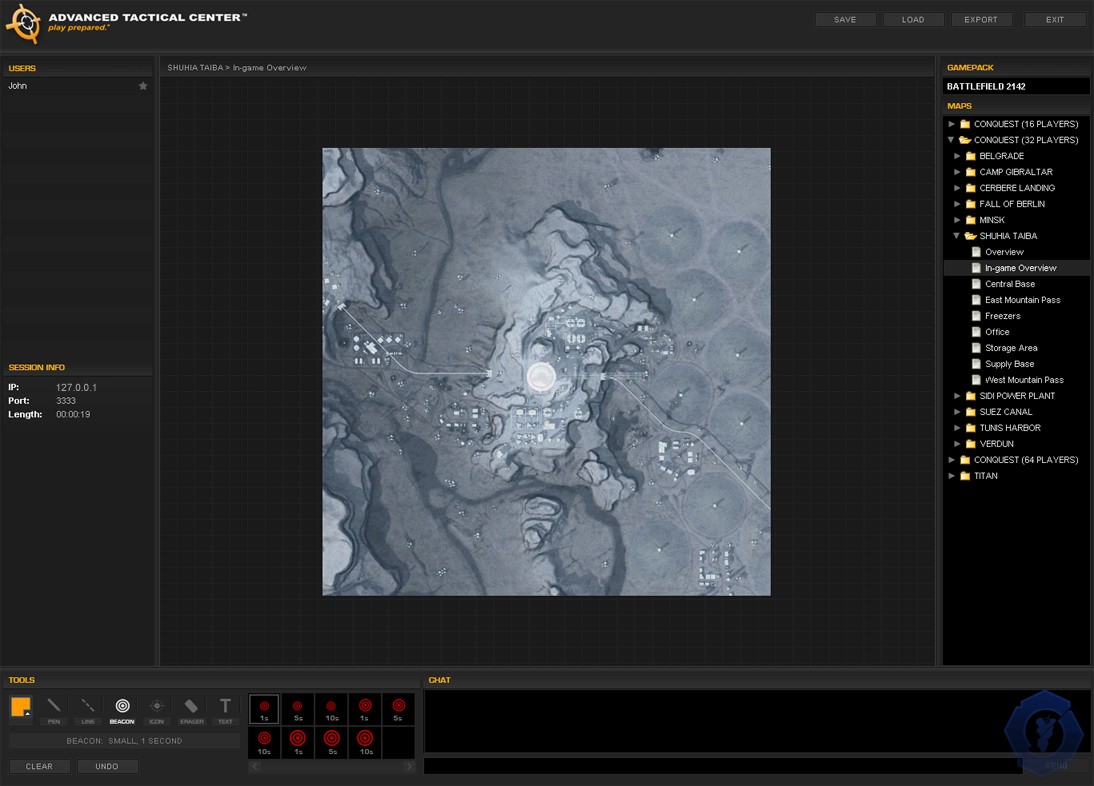
Task: Expand the BELGRADE map folder
Action: click(957, 156)
